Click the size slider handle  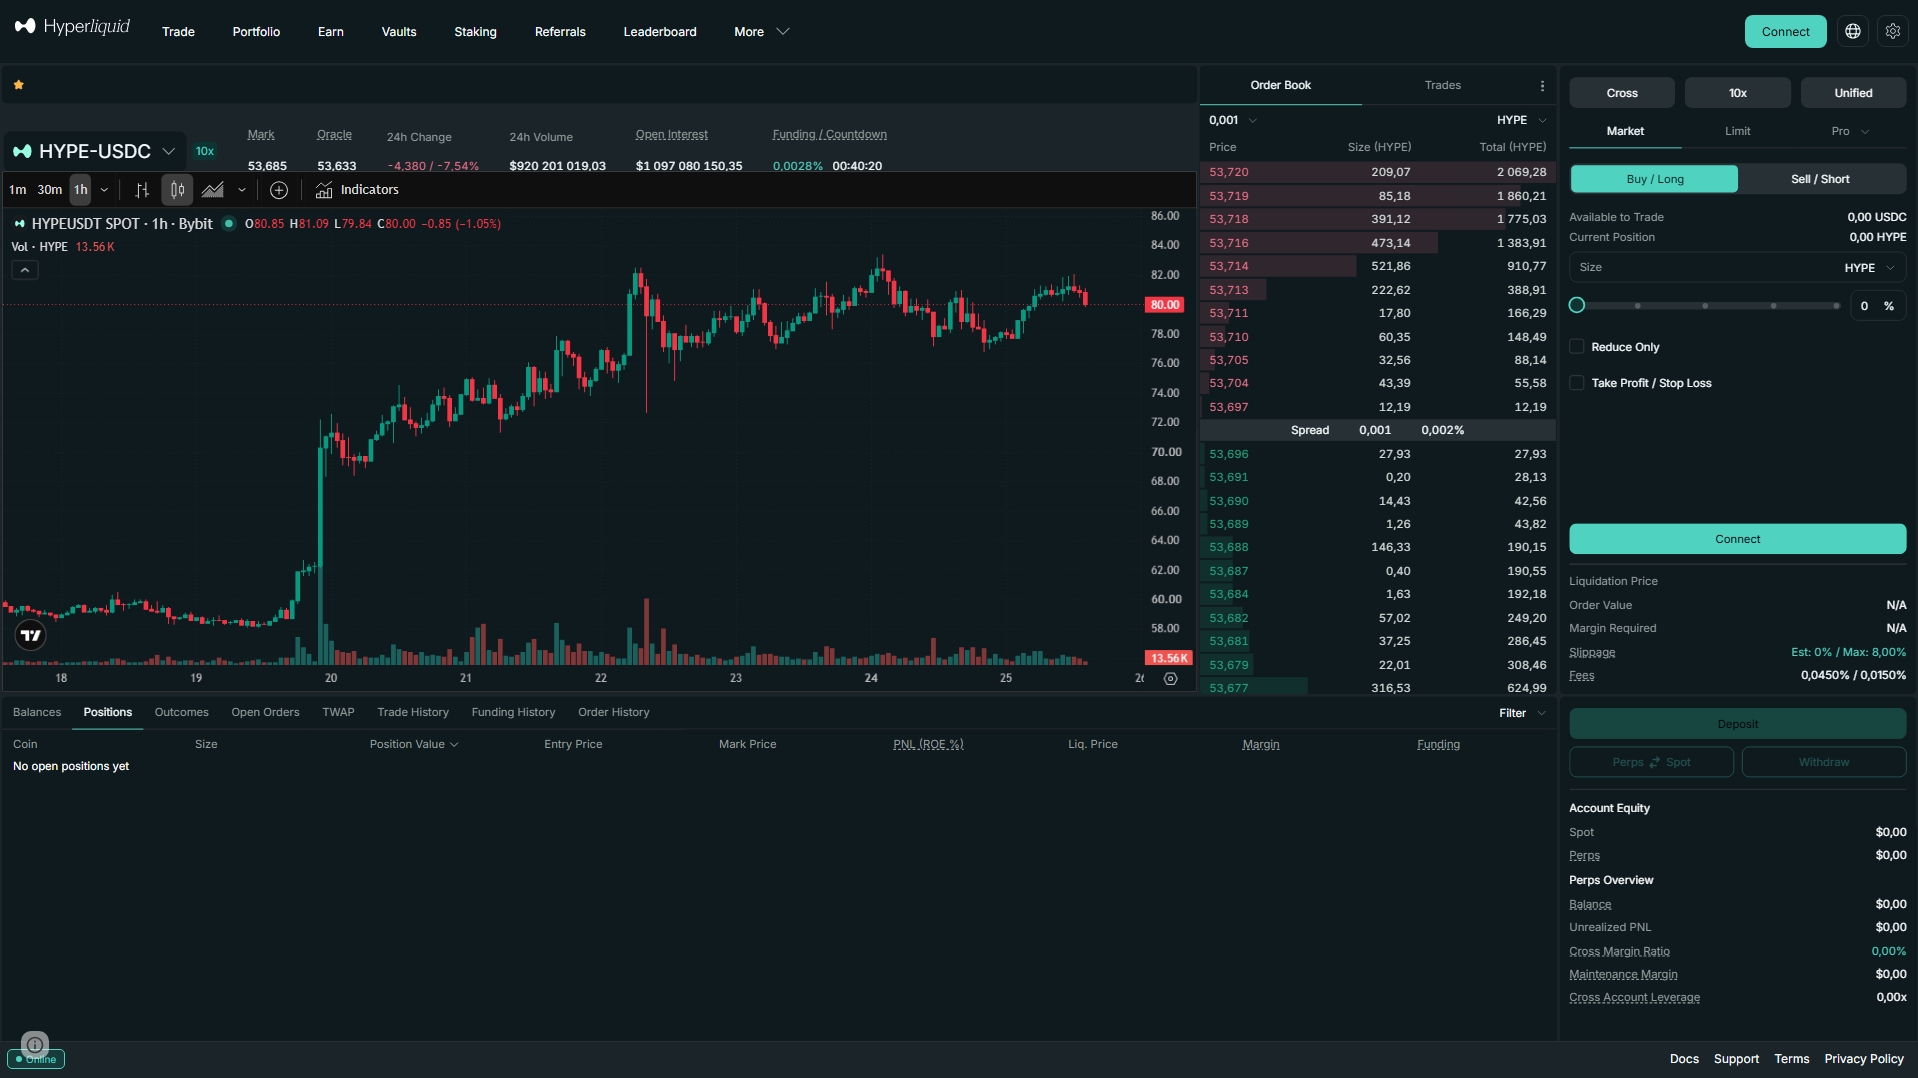point(1577,305)
